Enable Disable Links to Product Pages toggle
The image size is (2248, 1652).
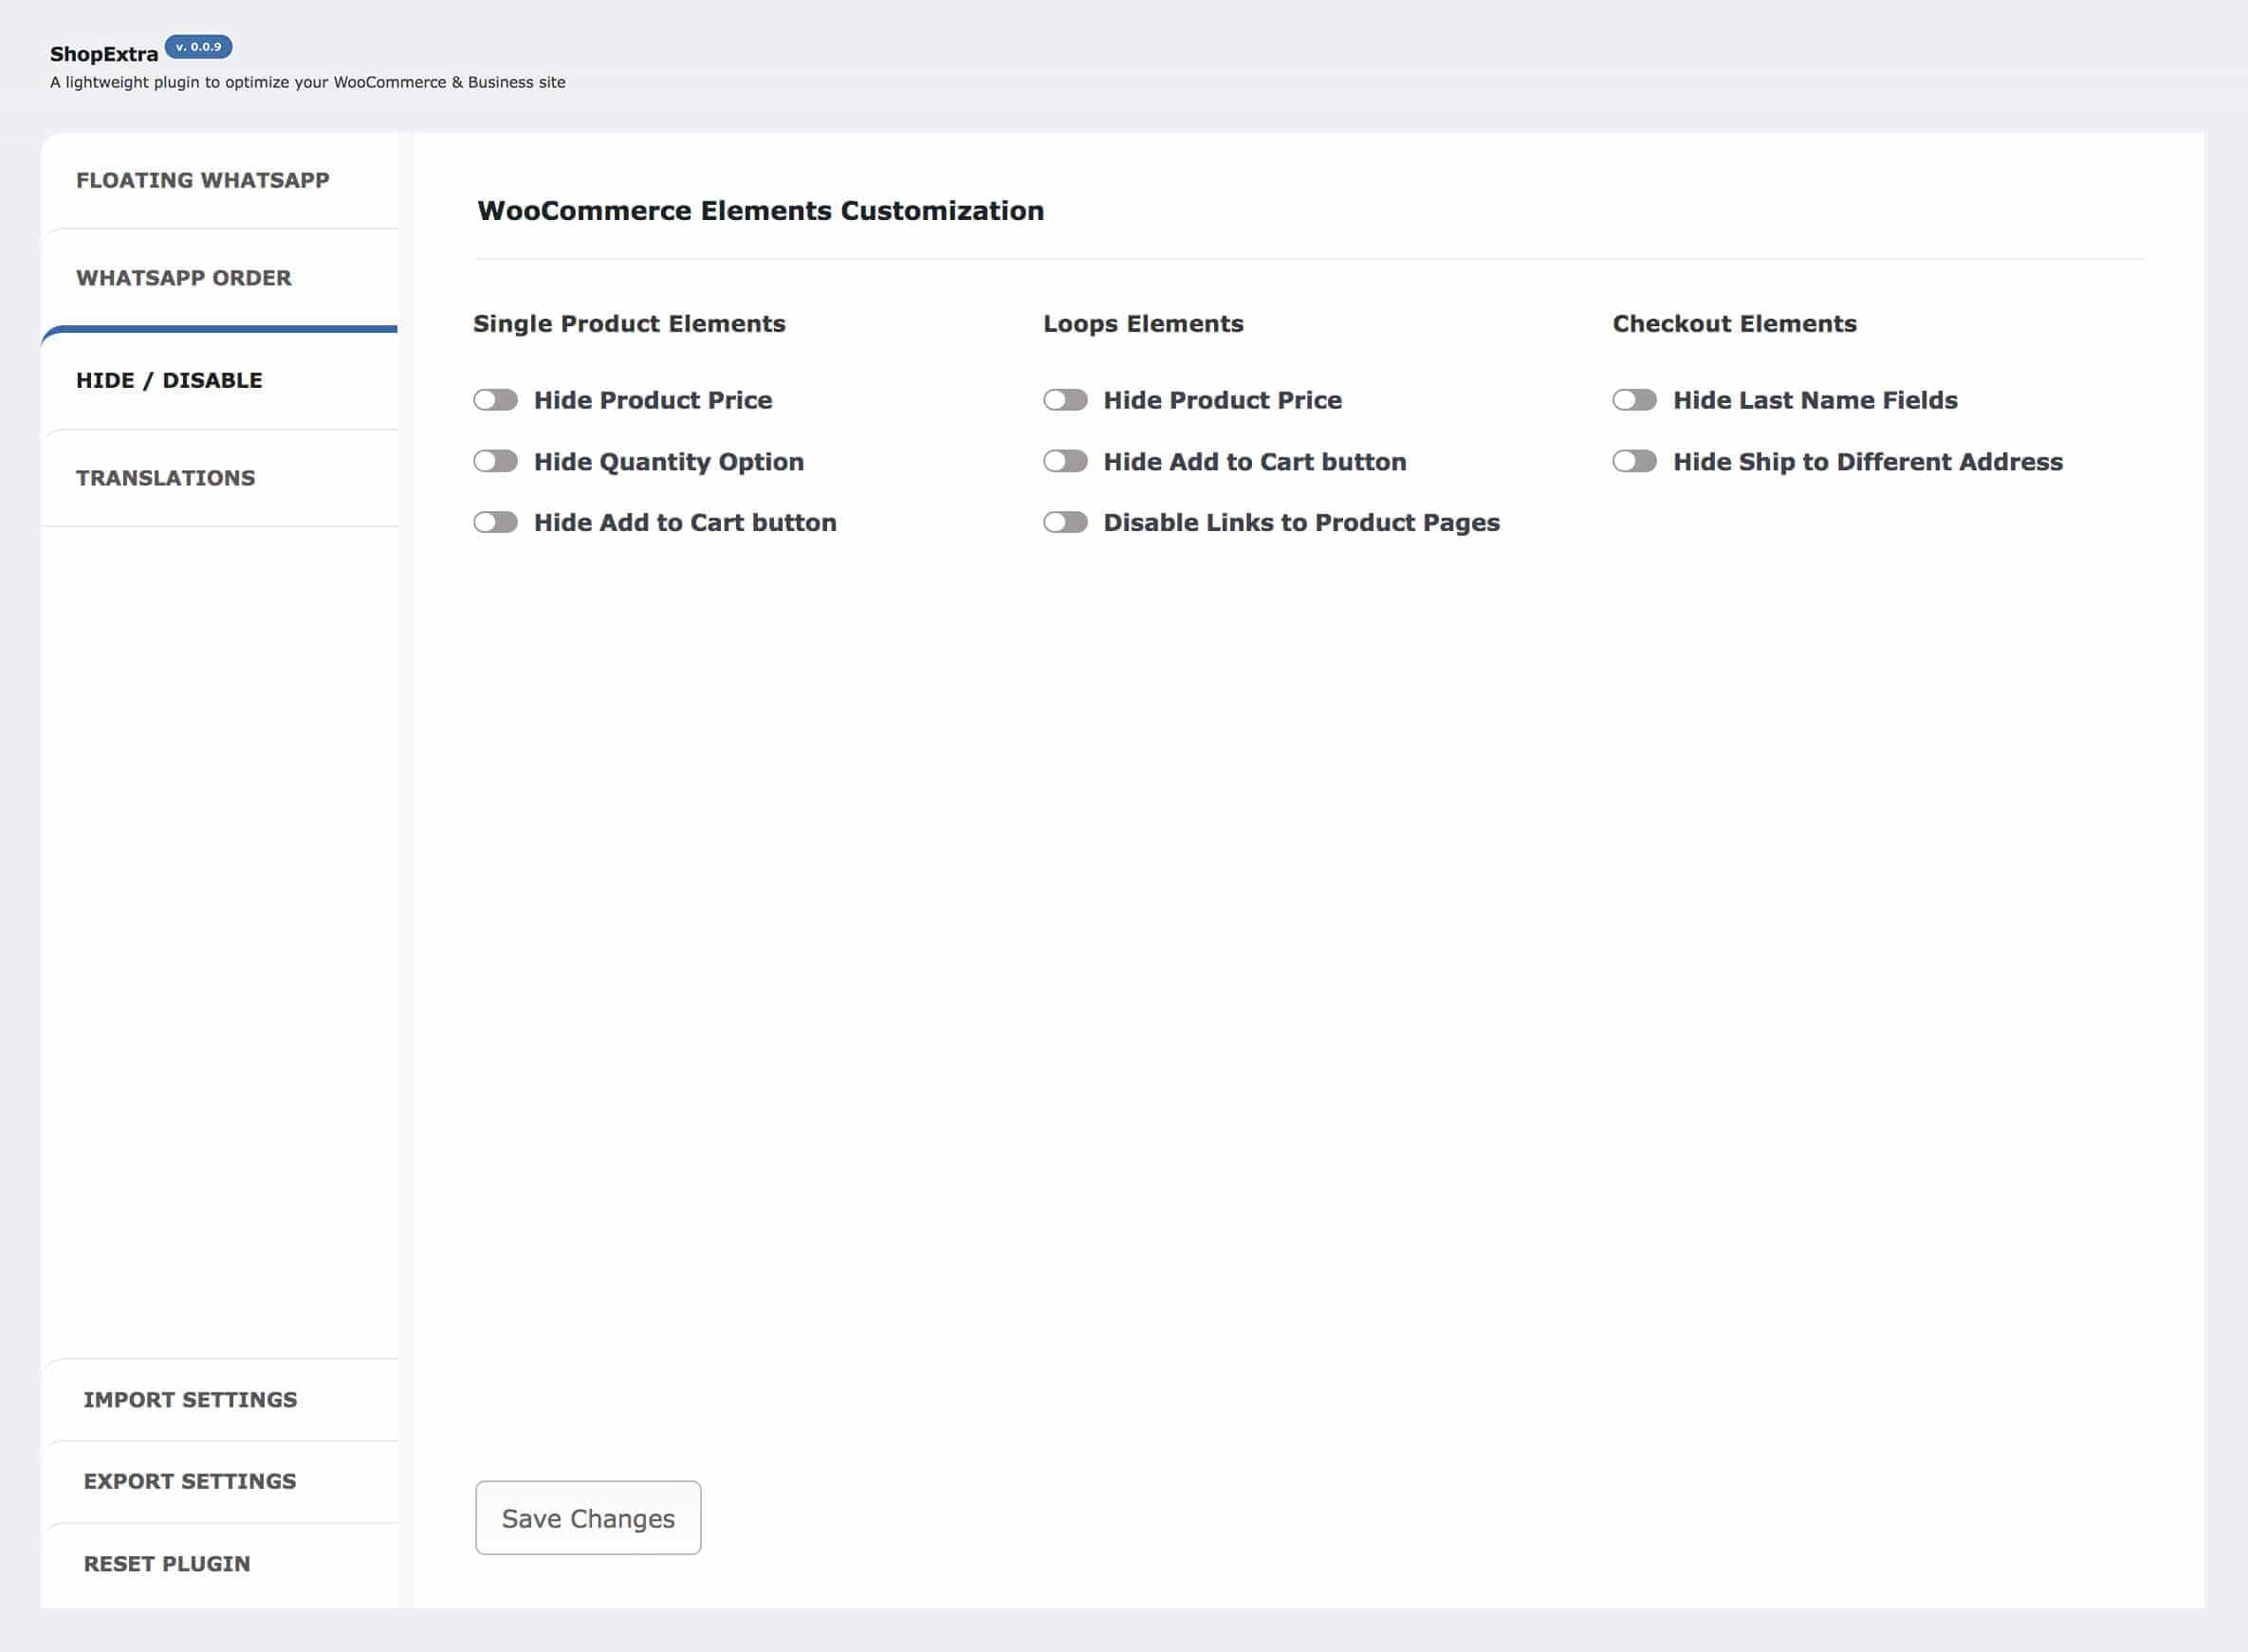1065,522
